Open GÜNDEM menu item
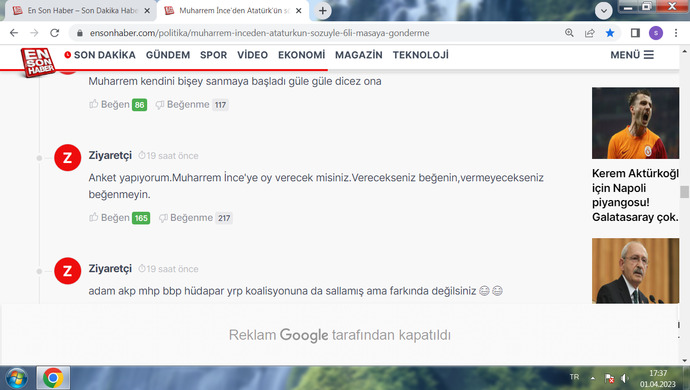The image size is (690, 390). tap(168, 55)
